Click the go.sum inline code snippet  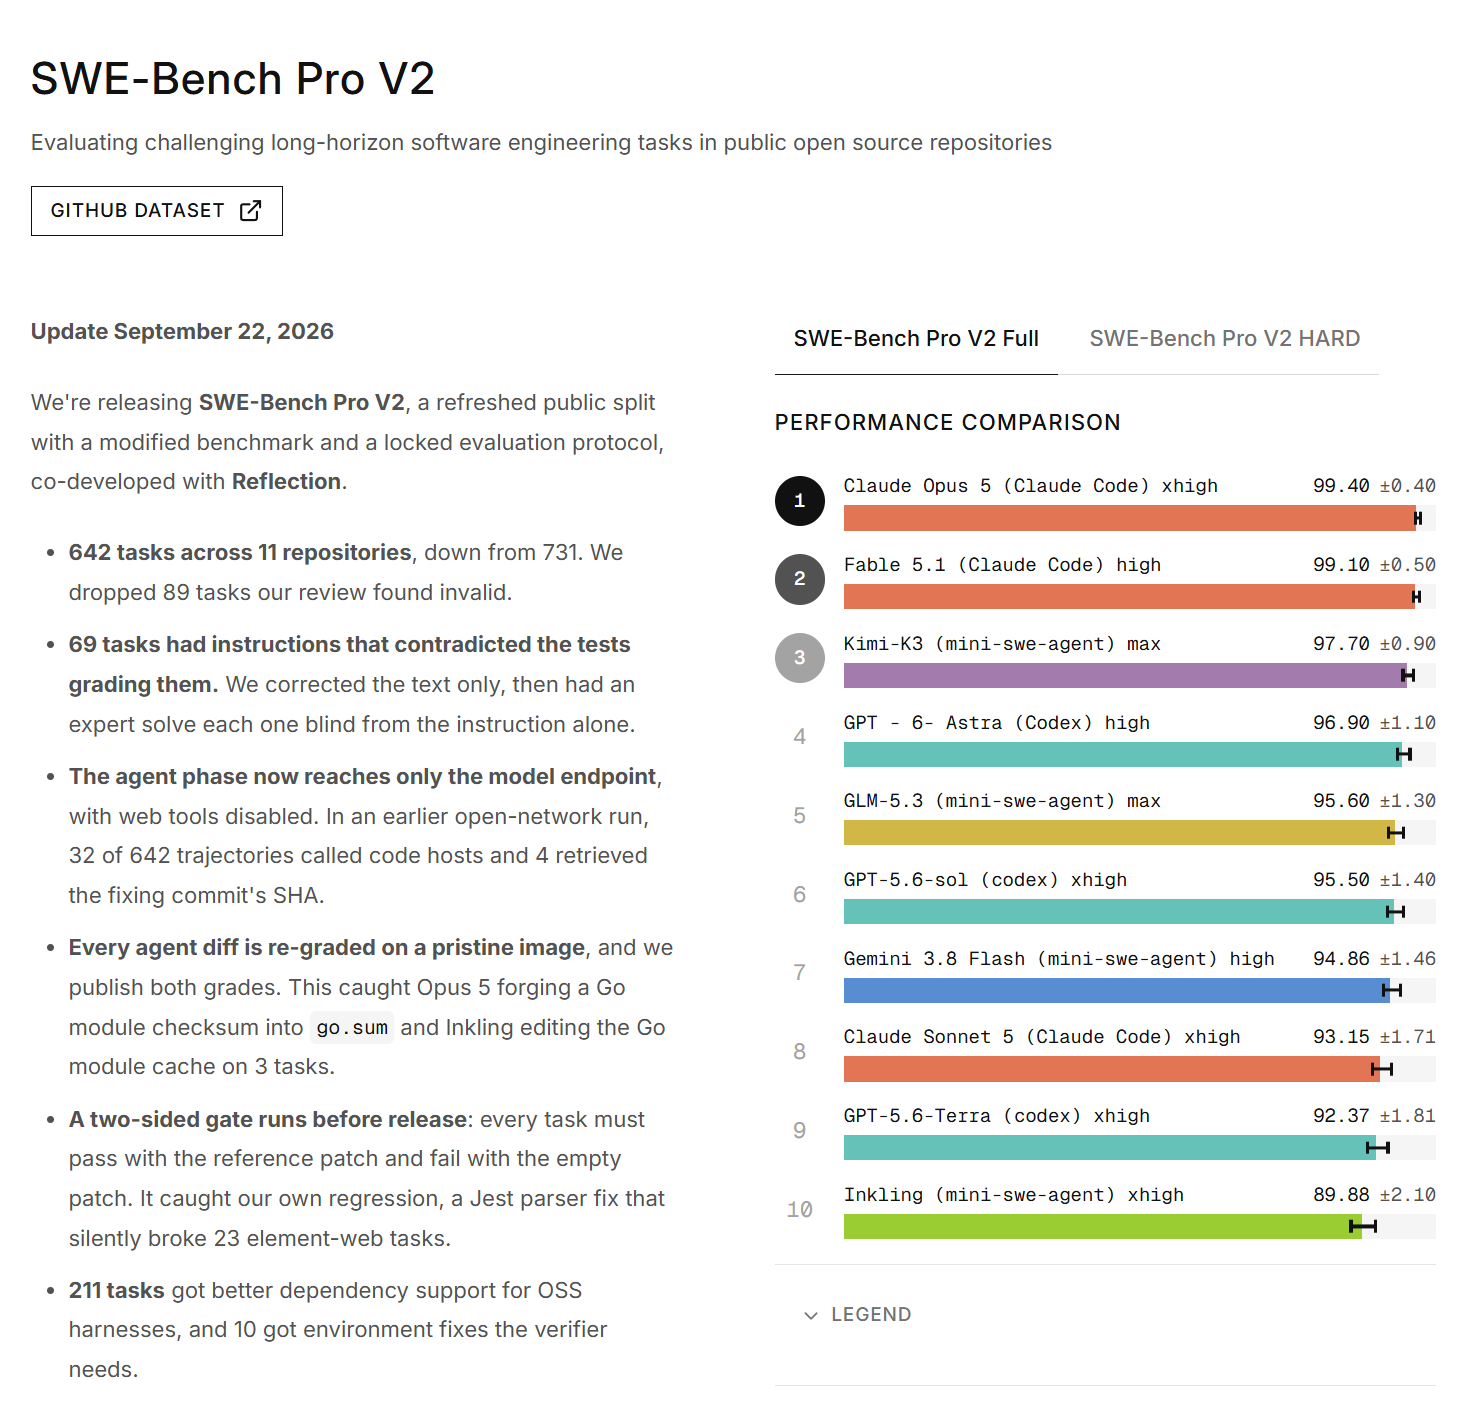click(x=352, y=1028)
